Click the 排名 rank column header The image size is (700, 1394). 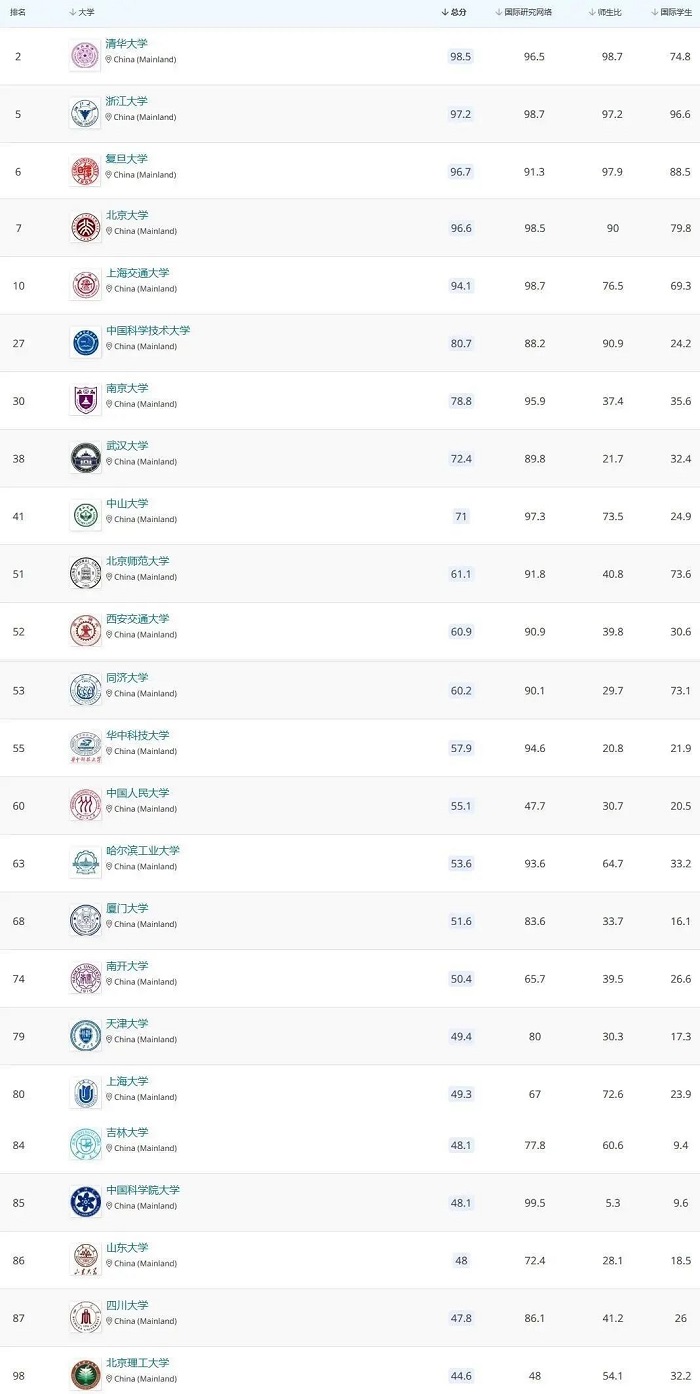pos(18,12)
